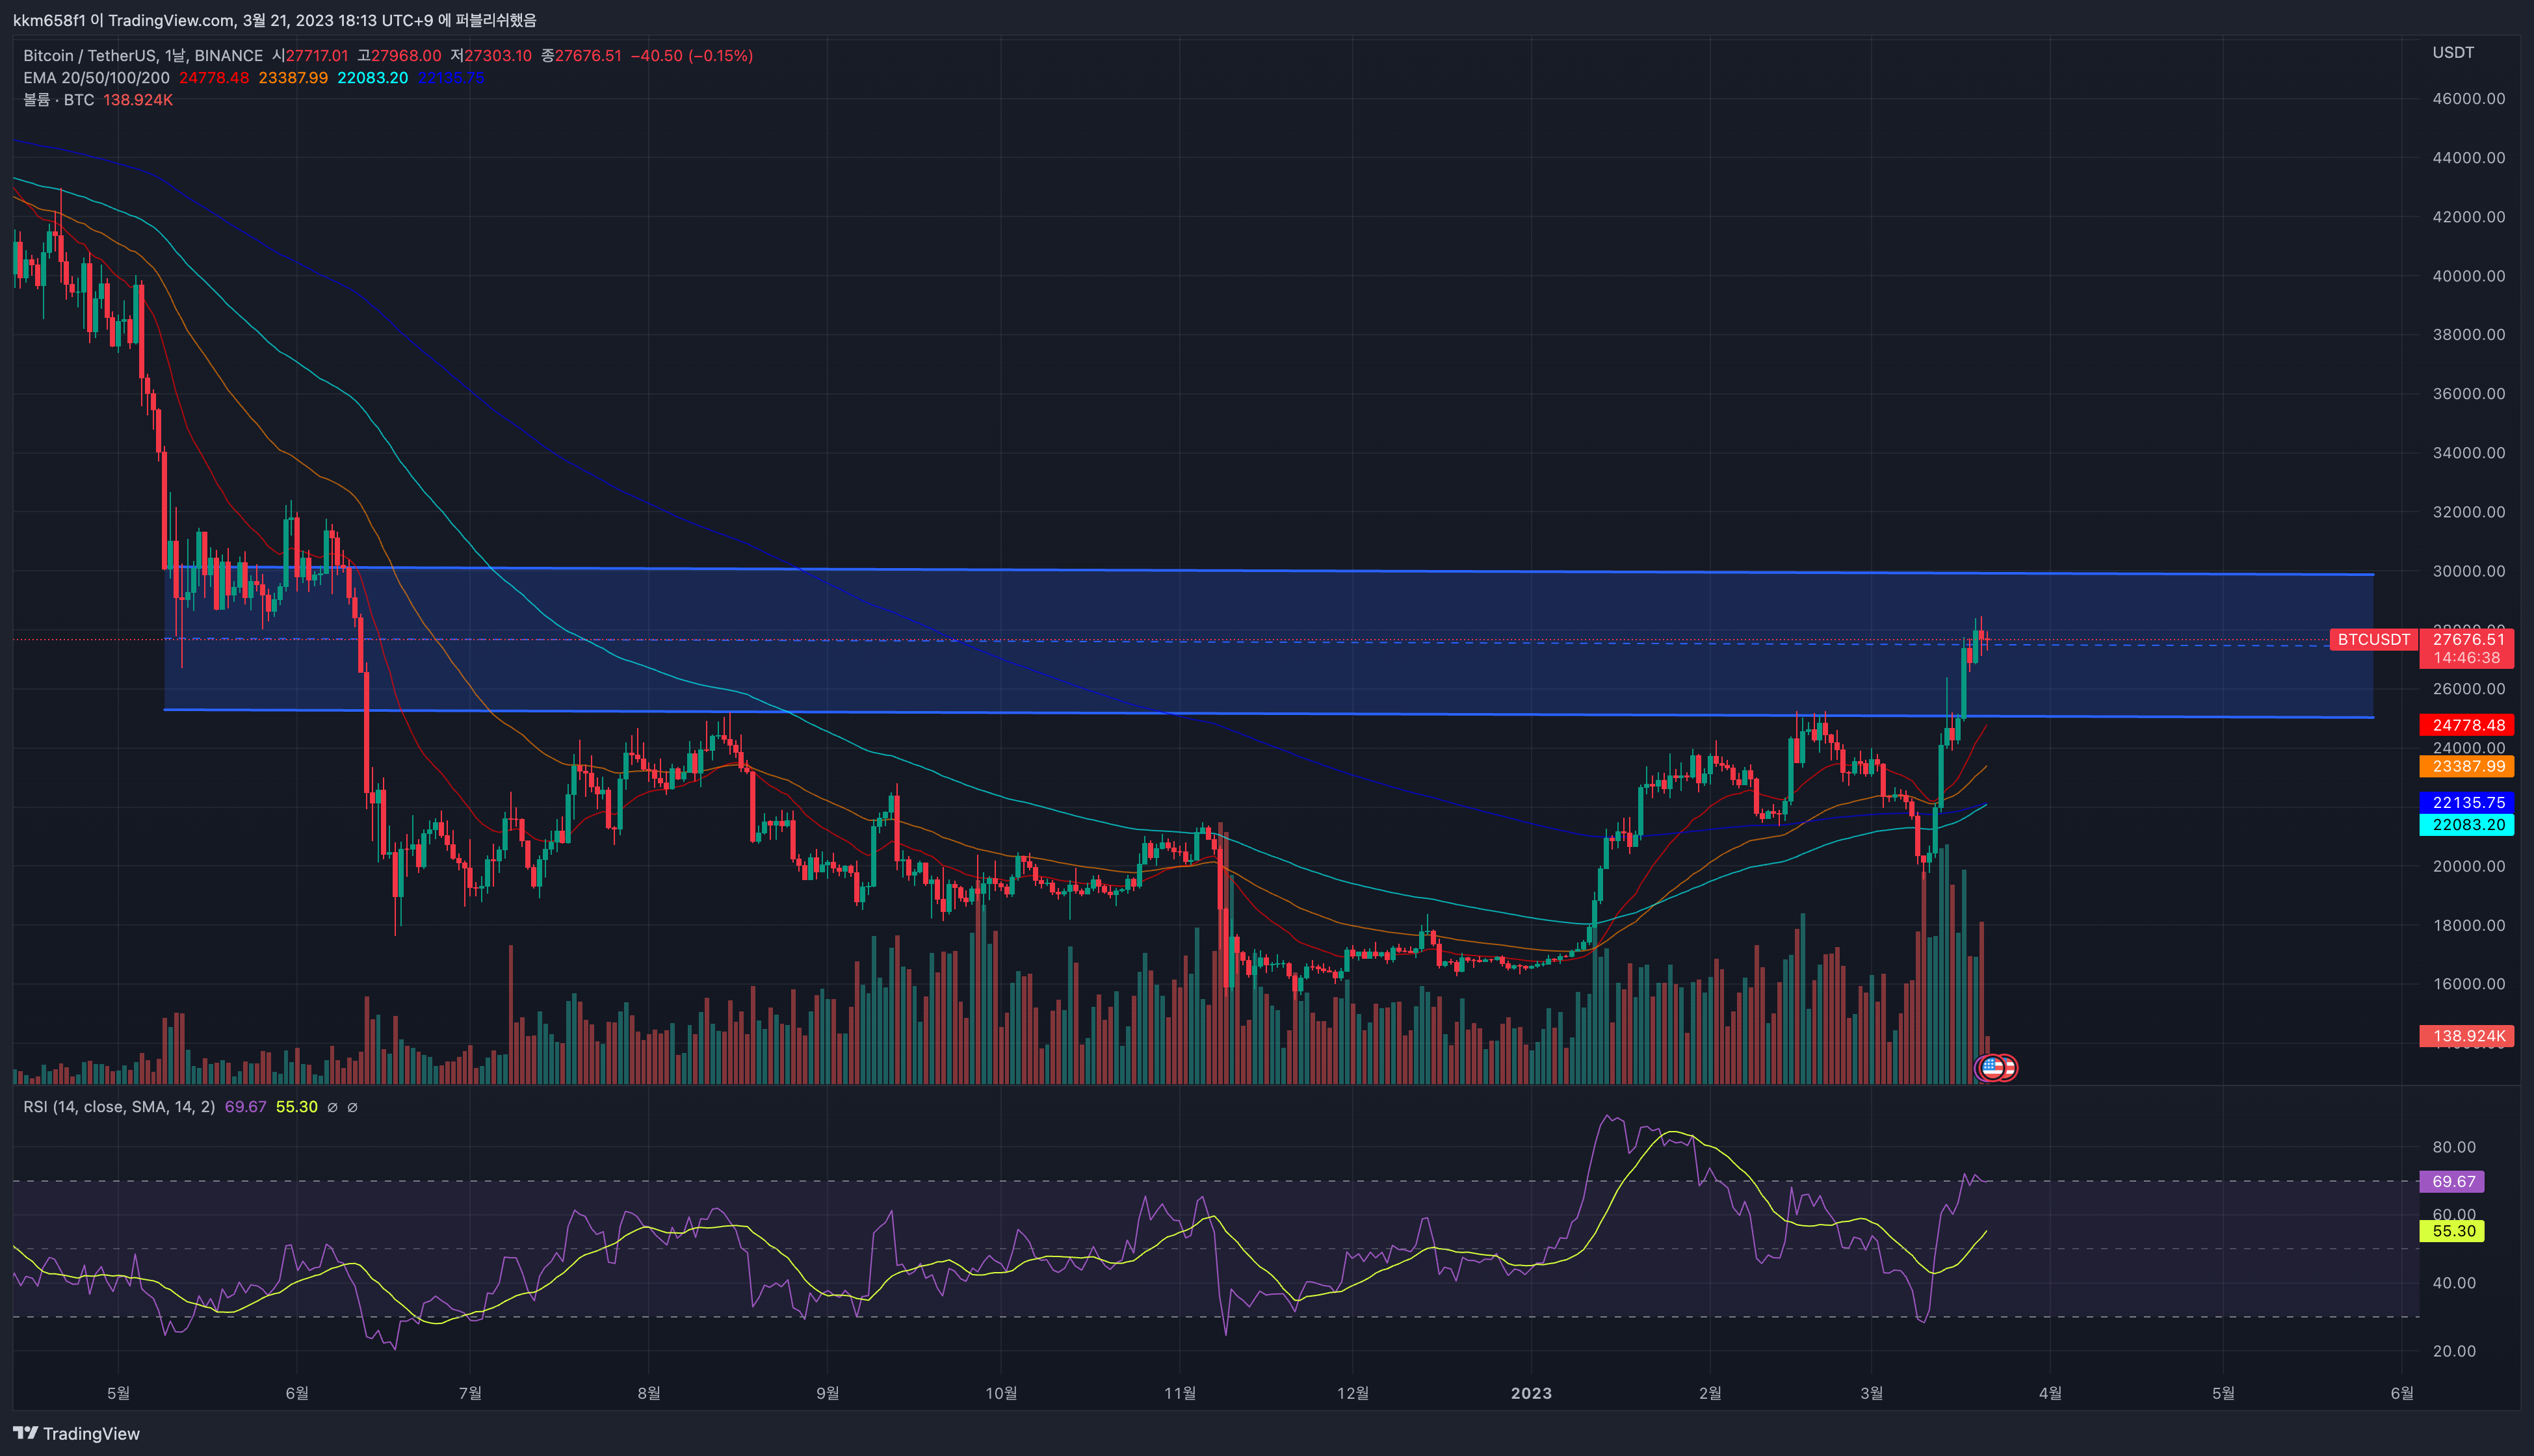2534x1456 pixels.
Task: Click the yellow 55.30 RSI axis label
Action: point(2453,1231)
